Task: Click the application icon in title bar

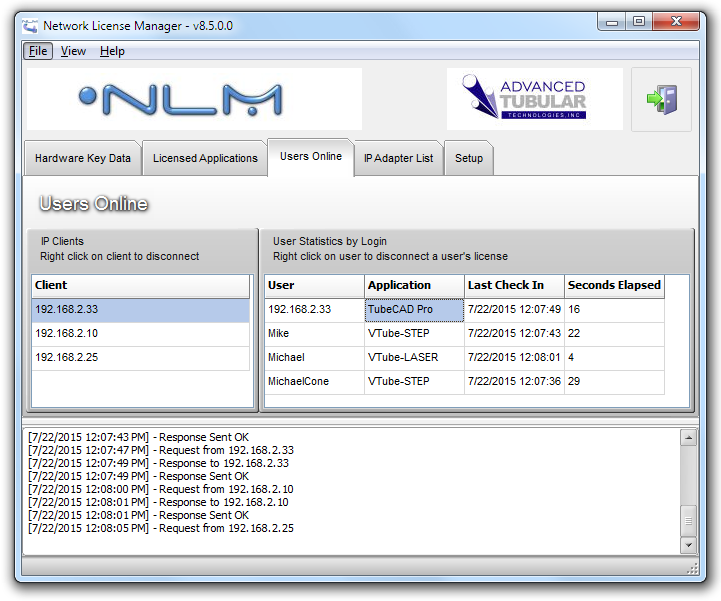Action: coord(31,25)
